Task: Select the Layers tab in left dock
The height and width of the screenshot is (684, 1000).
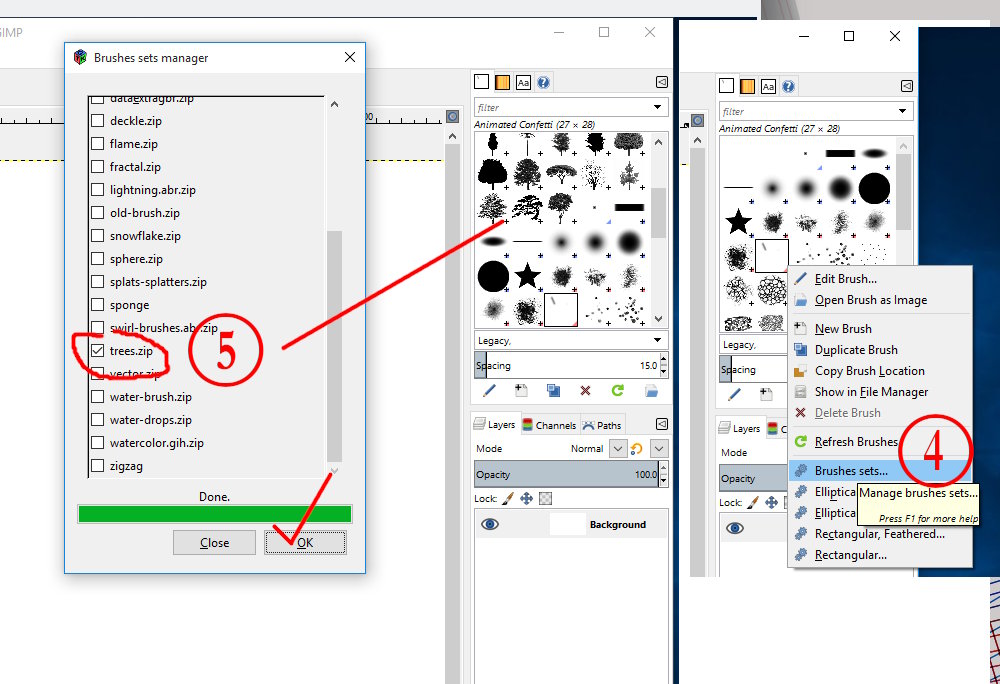Action: point(495,425)
